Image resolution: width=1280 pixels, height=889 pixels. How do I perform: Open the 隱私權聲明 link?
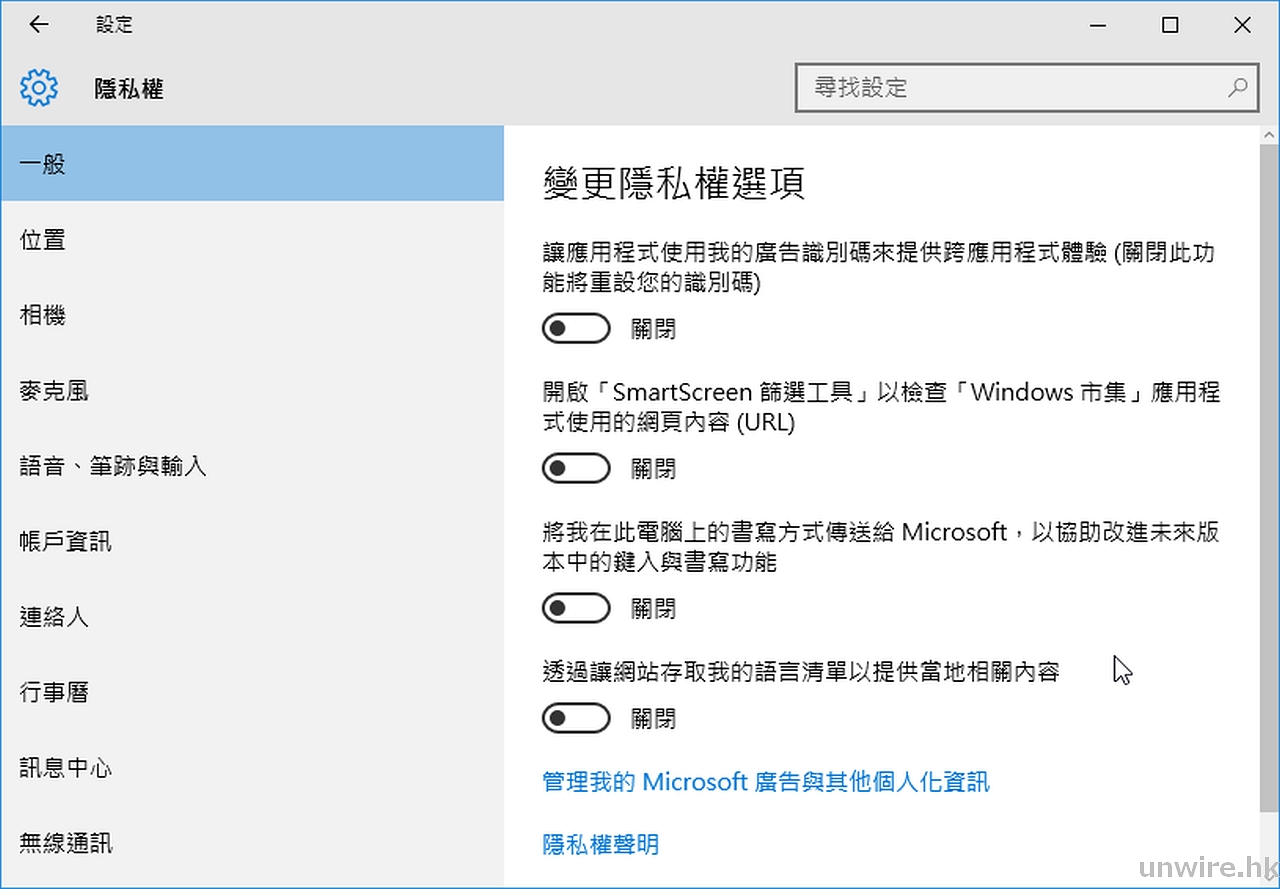(x=601, y=845)
